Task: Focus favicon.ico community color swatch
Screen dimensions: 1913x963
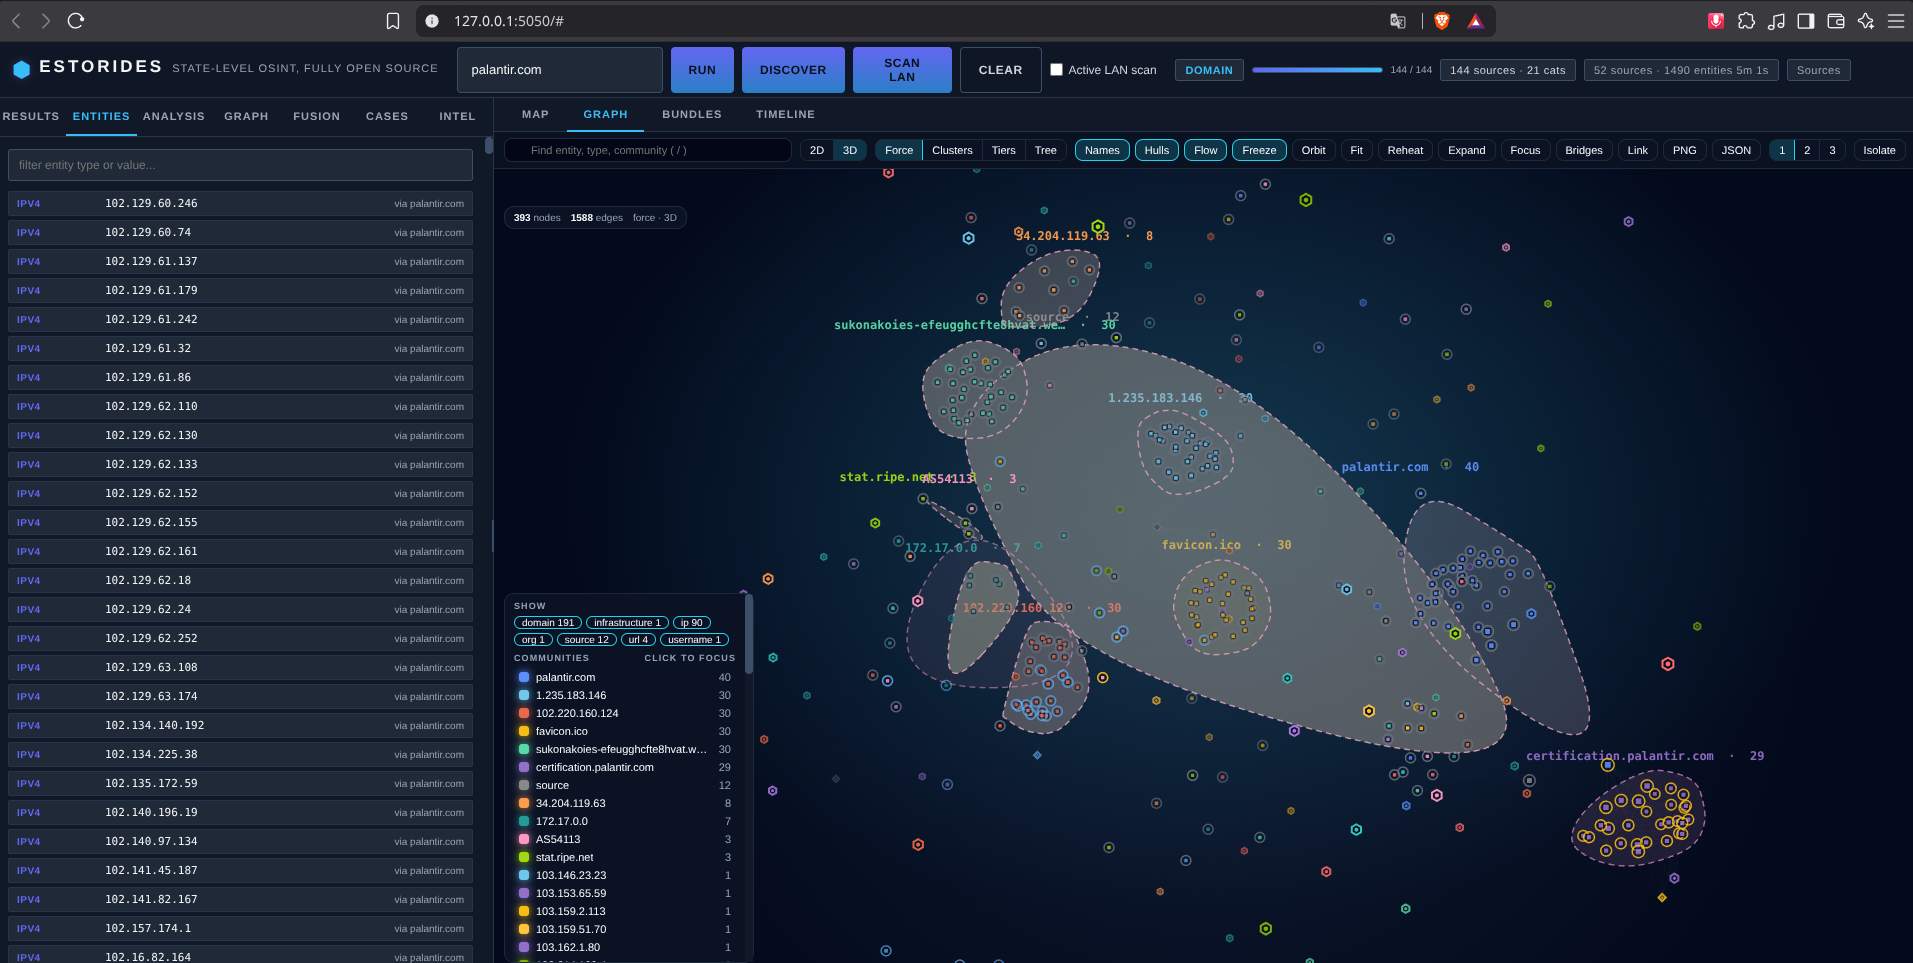Action: click(524, 731)
